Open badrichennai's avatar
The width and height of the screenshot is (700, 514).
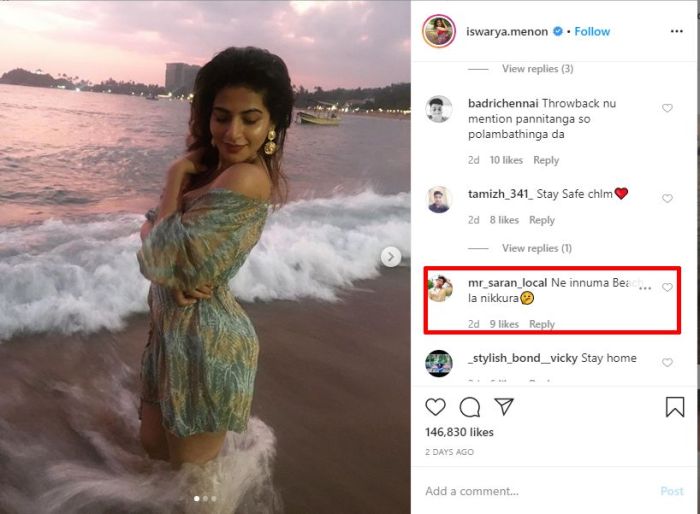[x=439, y=109]
